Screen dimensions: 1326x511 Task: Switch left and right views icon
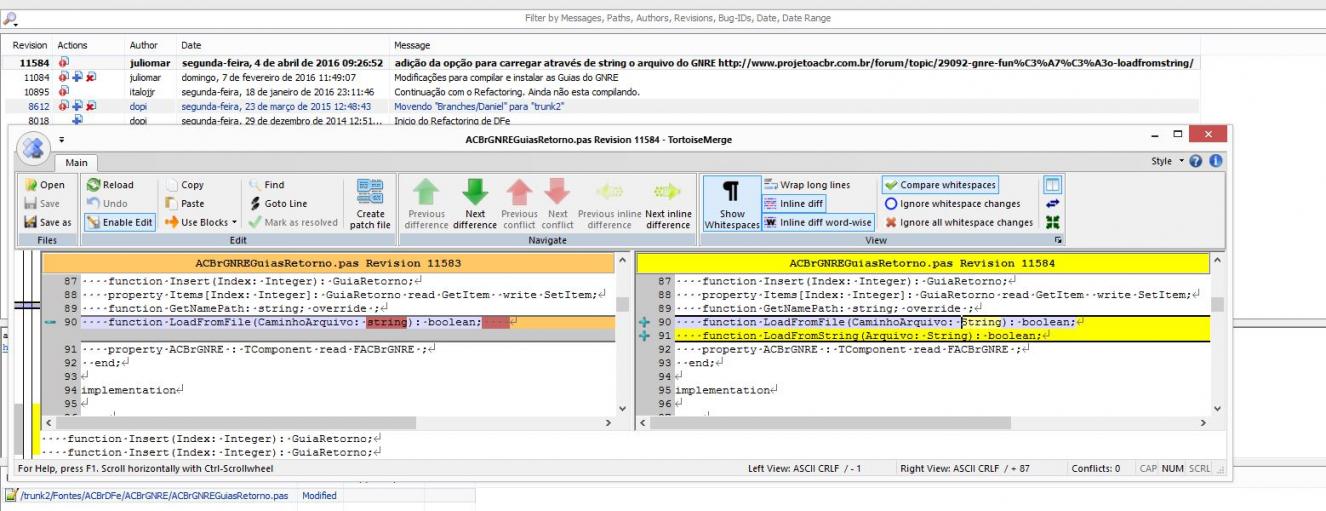point(1052,204)
